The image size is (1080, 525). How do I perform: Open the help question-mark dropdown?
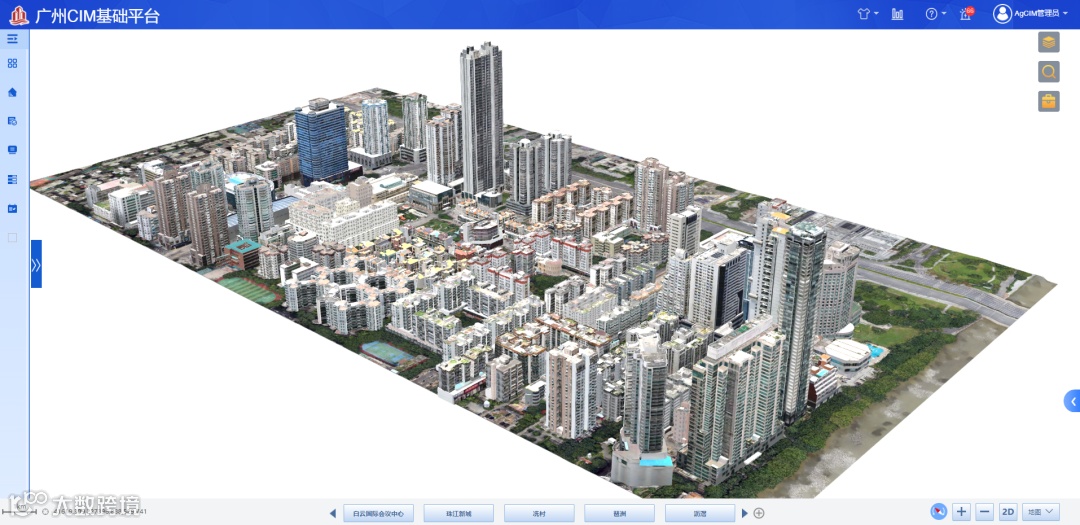tap(935, 14)
